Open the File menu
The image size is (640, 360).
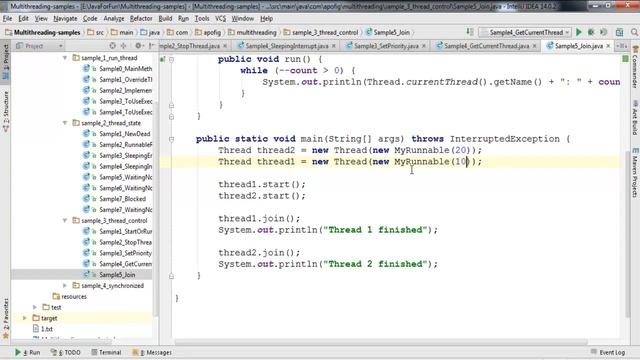tap(7, 18)
